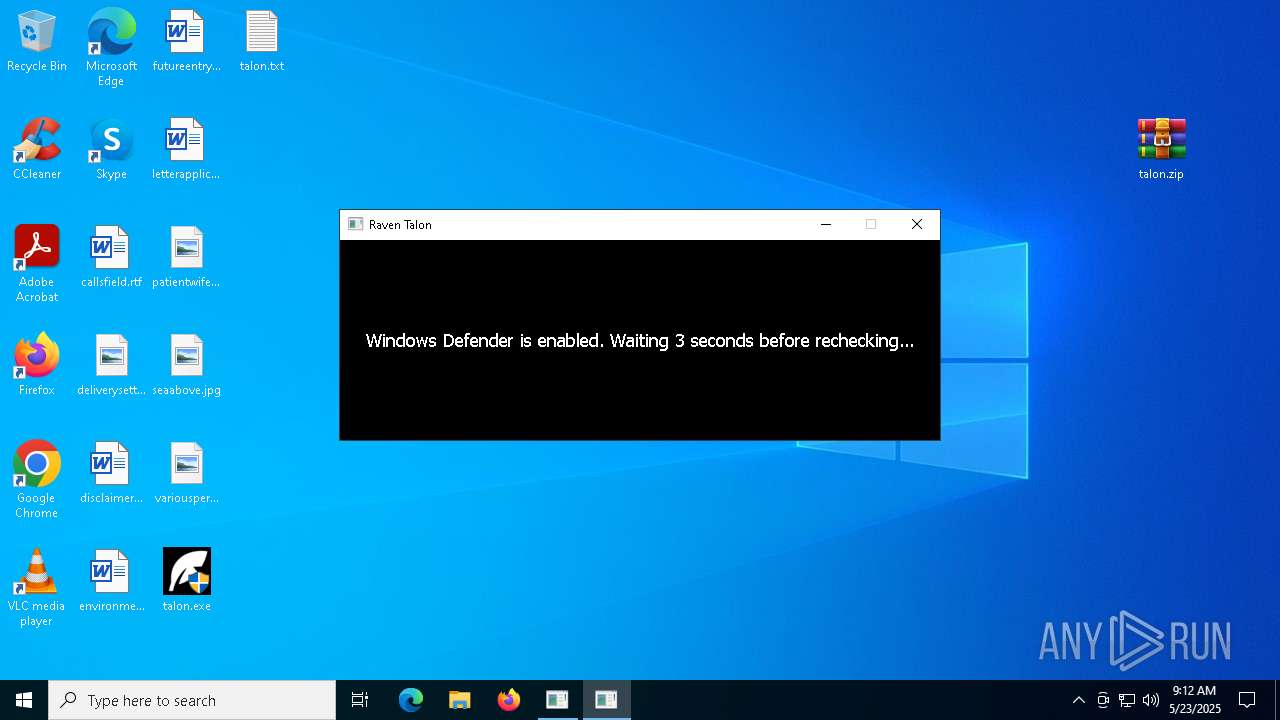Launch Edge from the taskbar
This screenshot has width=1280, height=720.
(x=411, y=700)
